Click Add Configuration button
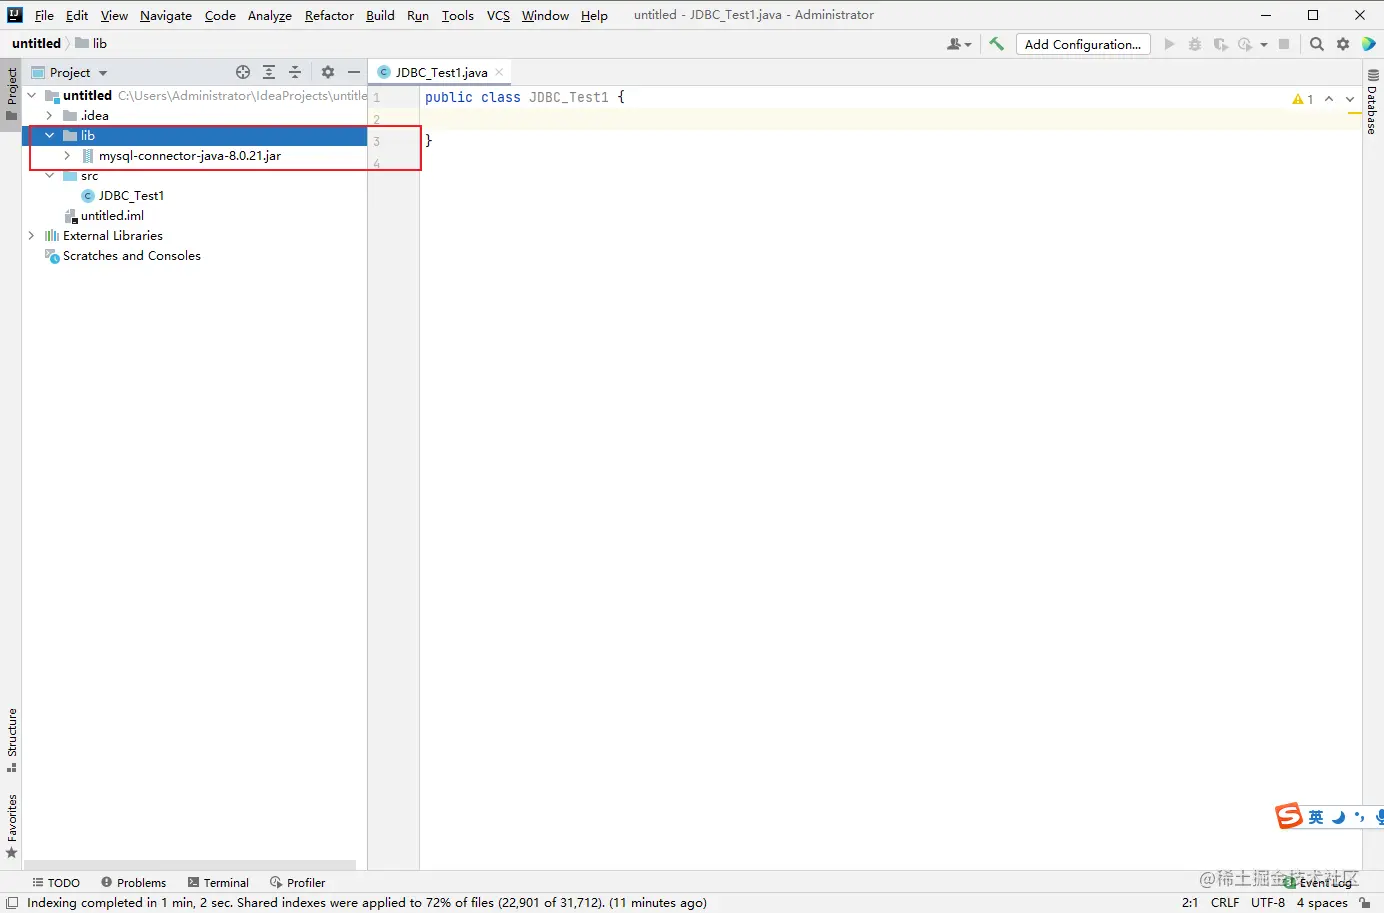Image resolution: width=1384 pixels, height=913 pixels. 1083,44
